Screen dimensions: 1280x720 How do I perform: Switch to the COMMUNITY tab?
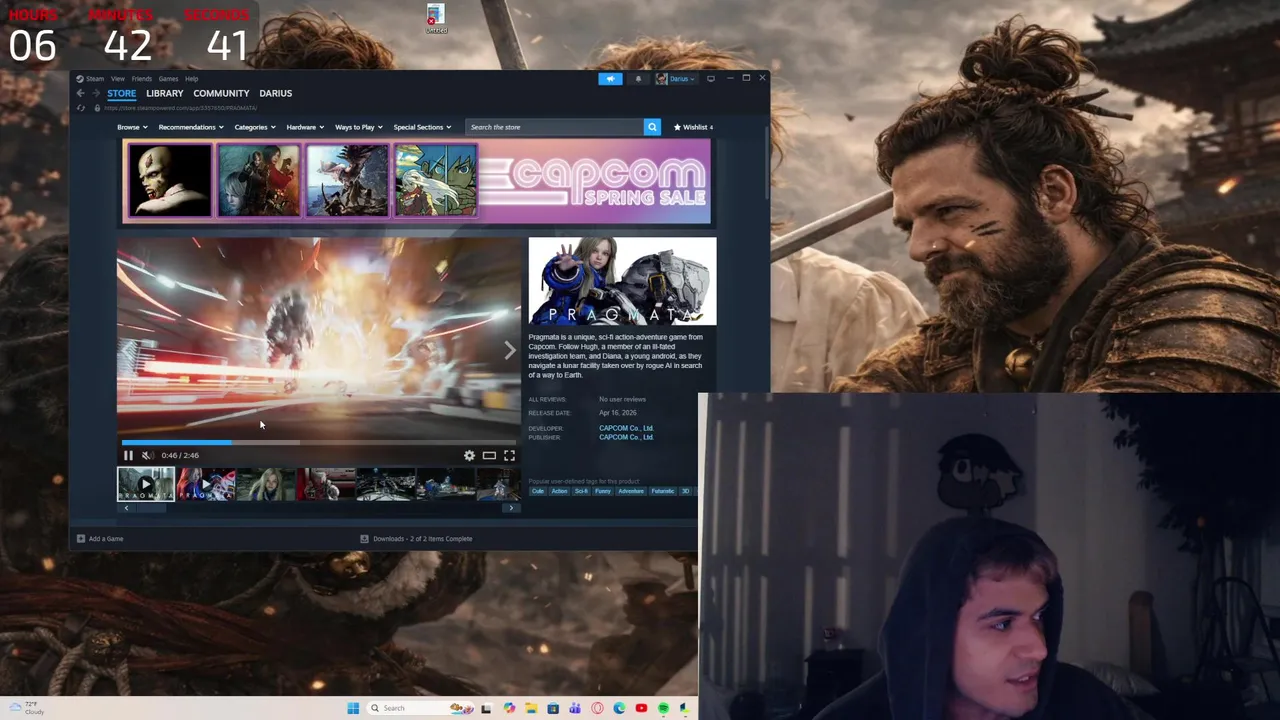pos(221,93)
